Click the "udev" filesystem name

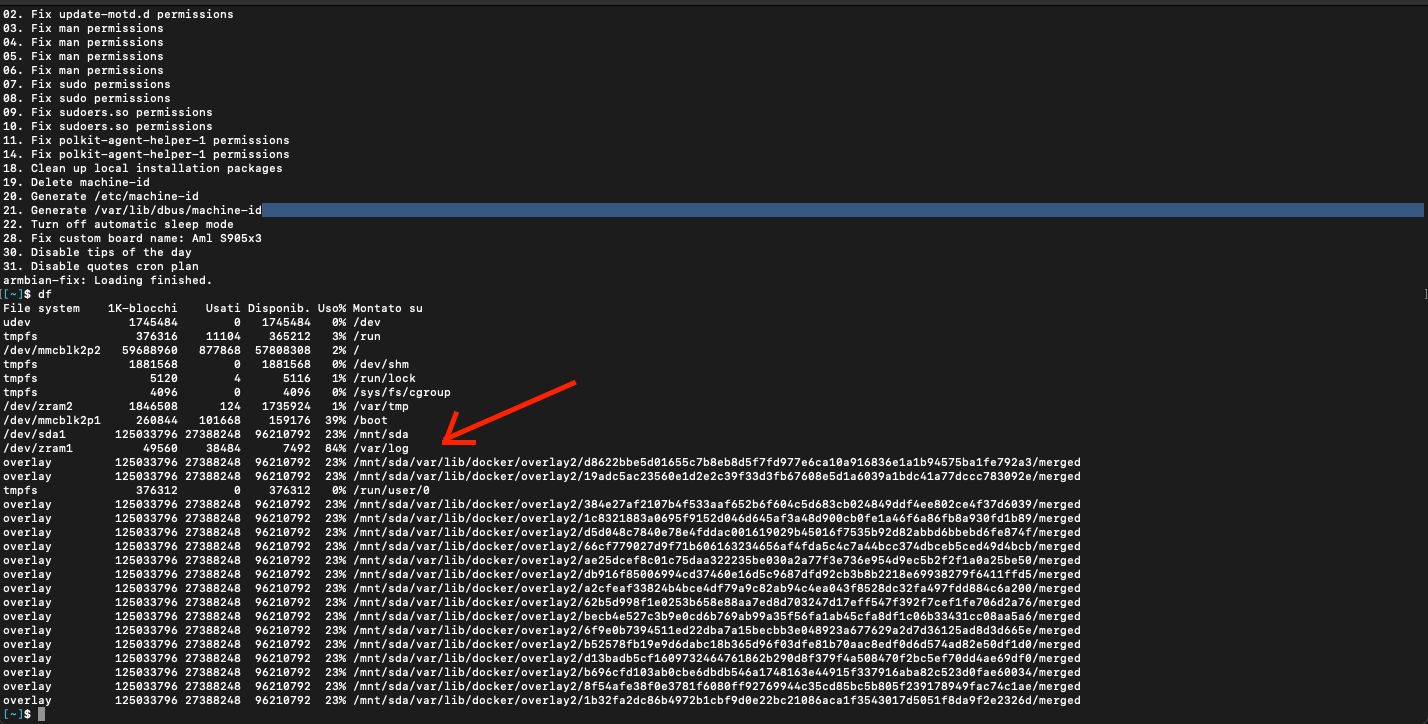pyautogui.click(x=17, y=322)
